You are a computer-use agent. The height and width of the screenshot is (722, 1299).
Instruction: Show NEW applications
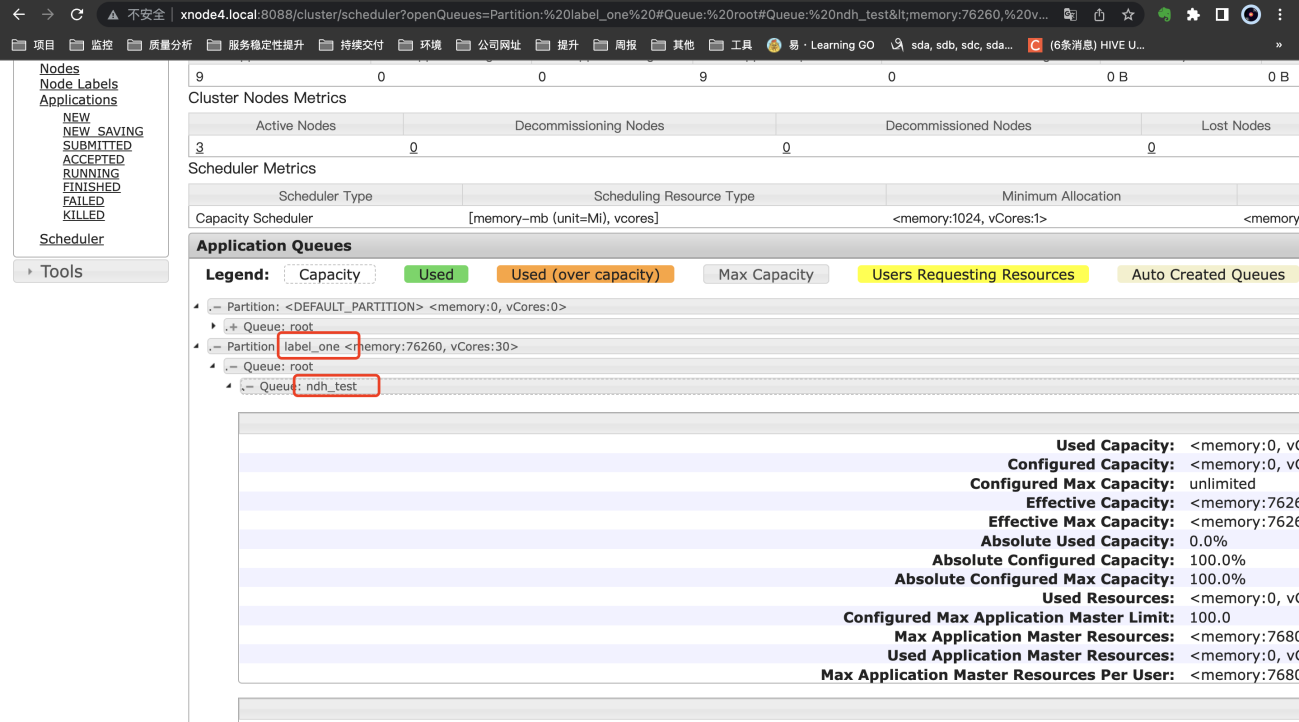[x=76, y=117]
